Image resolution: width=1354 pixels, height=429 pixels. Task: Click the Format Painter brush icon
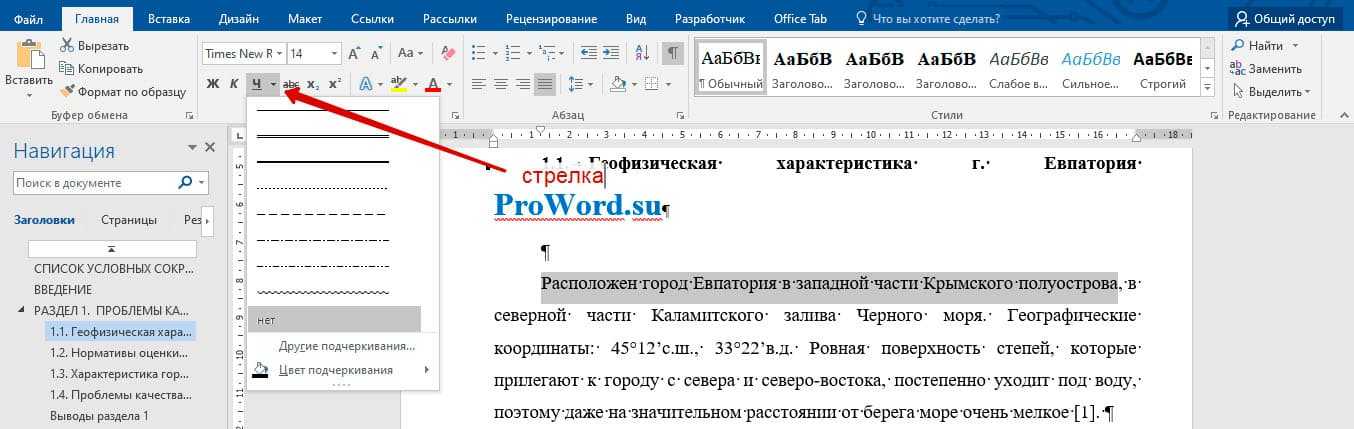69,91
